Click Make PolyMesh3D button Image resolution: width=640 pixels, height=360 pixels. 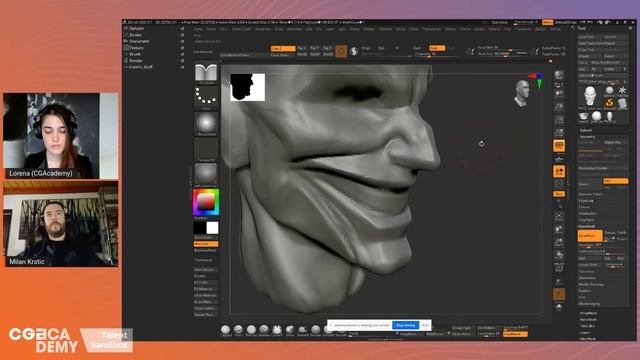pos(609,63)
